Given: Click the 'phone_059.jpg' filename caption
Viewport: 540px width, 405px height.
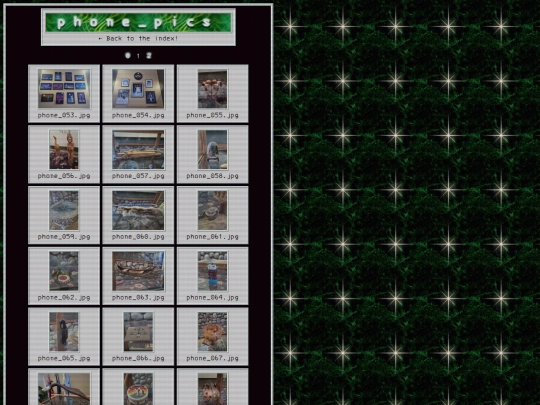Looking at the screenshot, I should pos(64,237).
